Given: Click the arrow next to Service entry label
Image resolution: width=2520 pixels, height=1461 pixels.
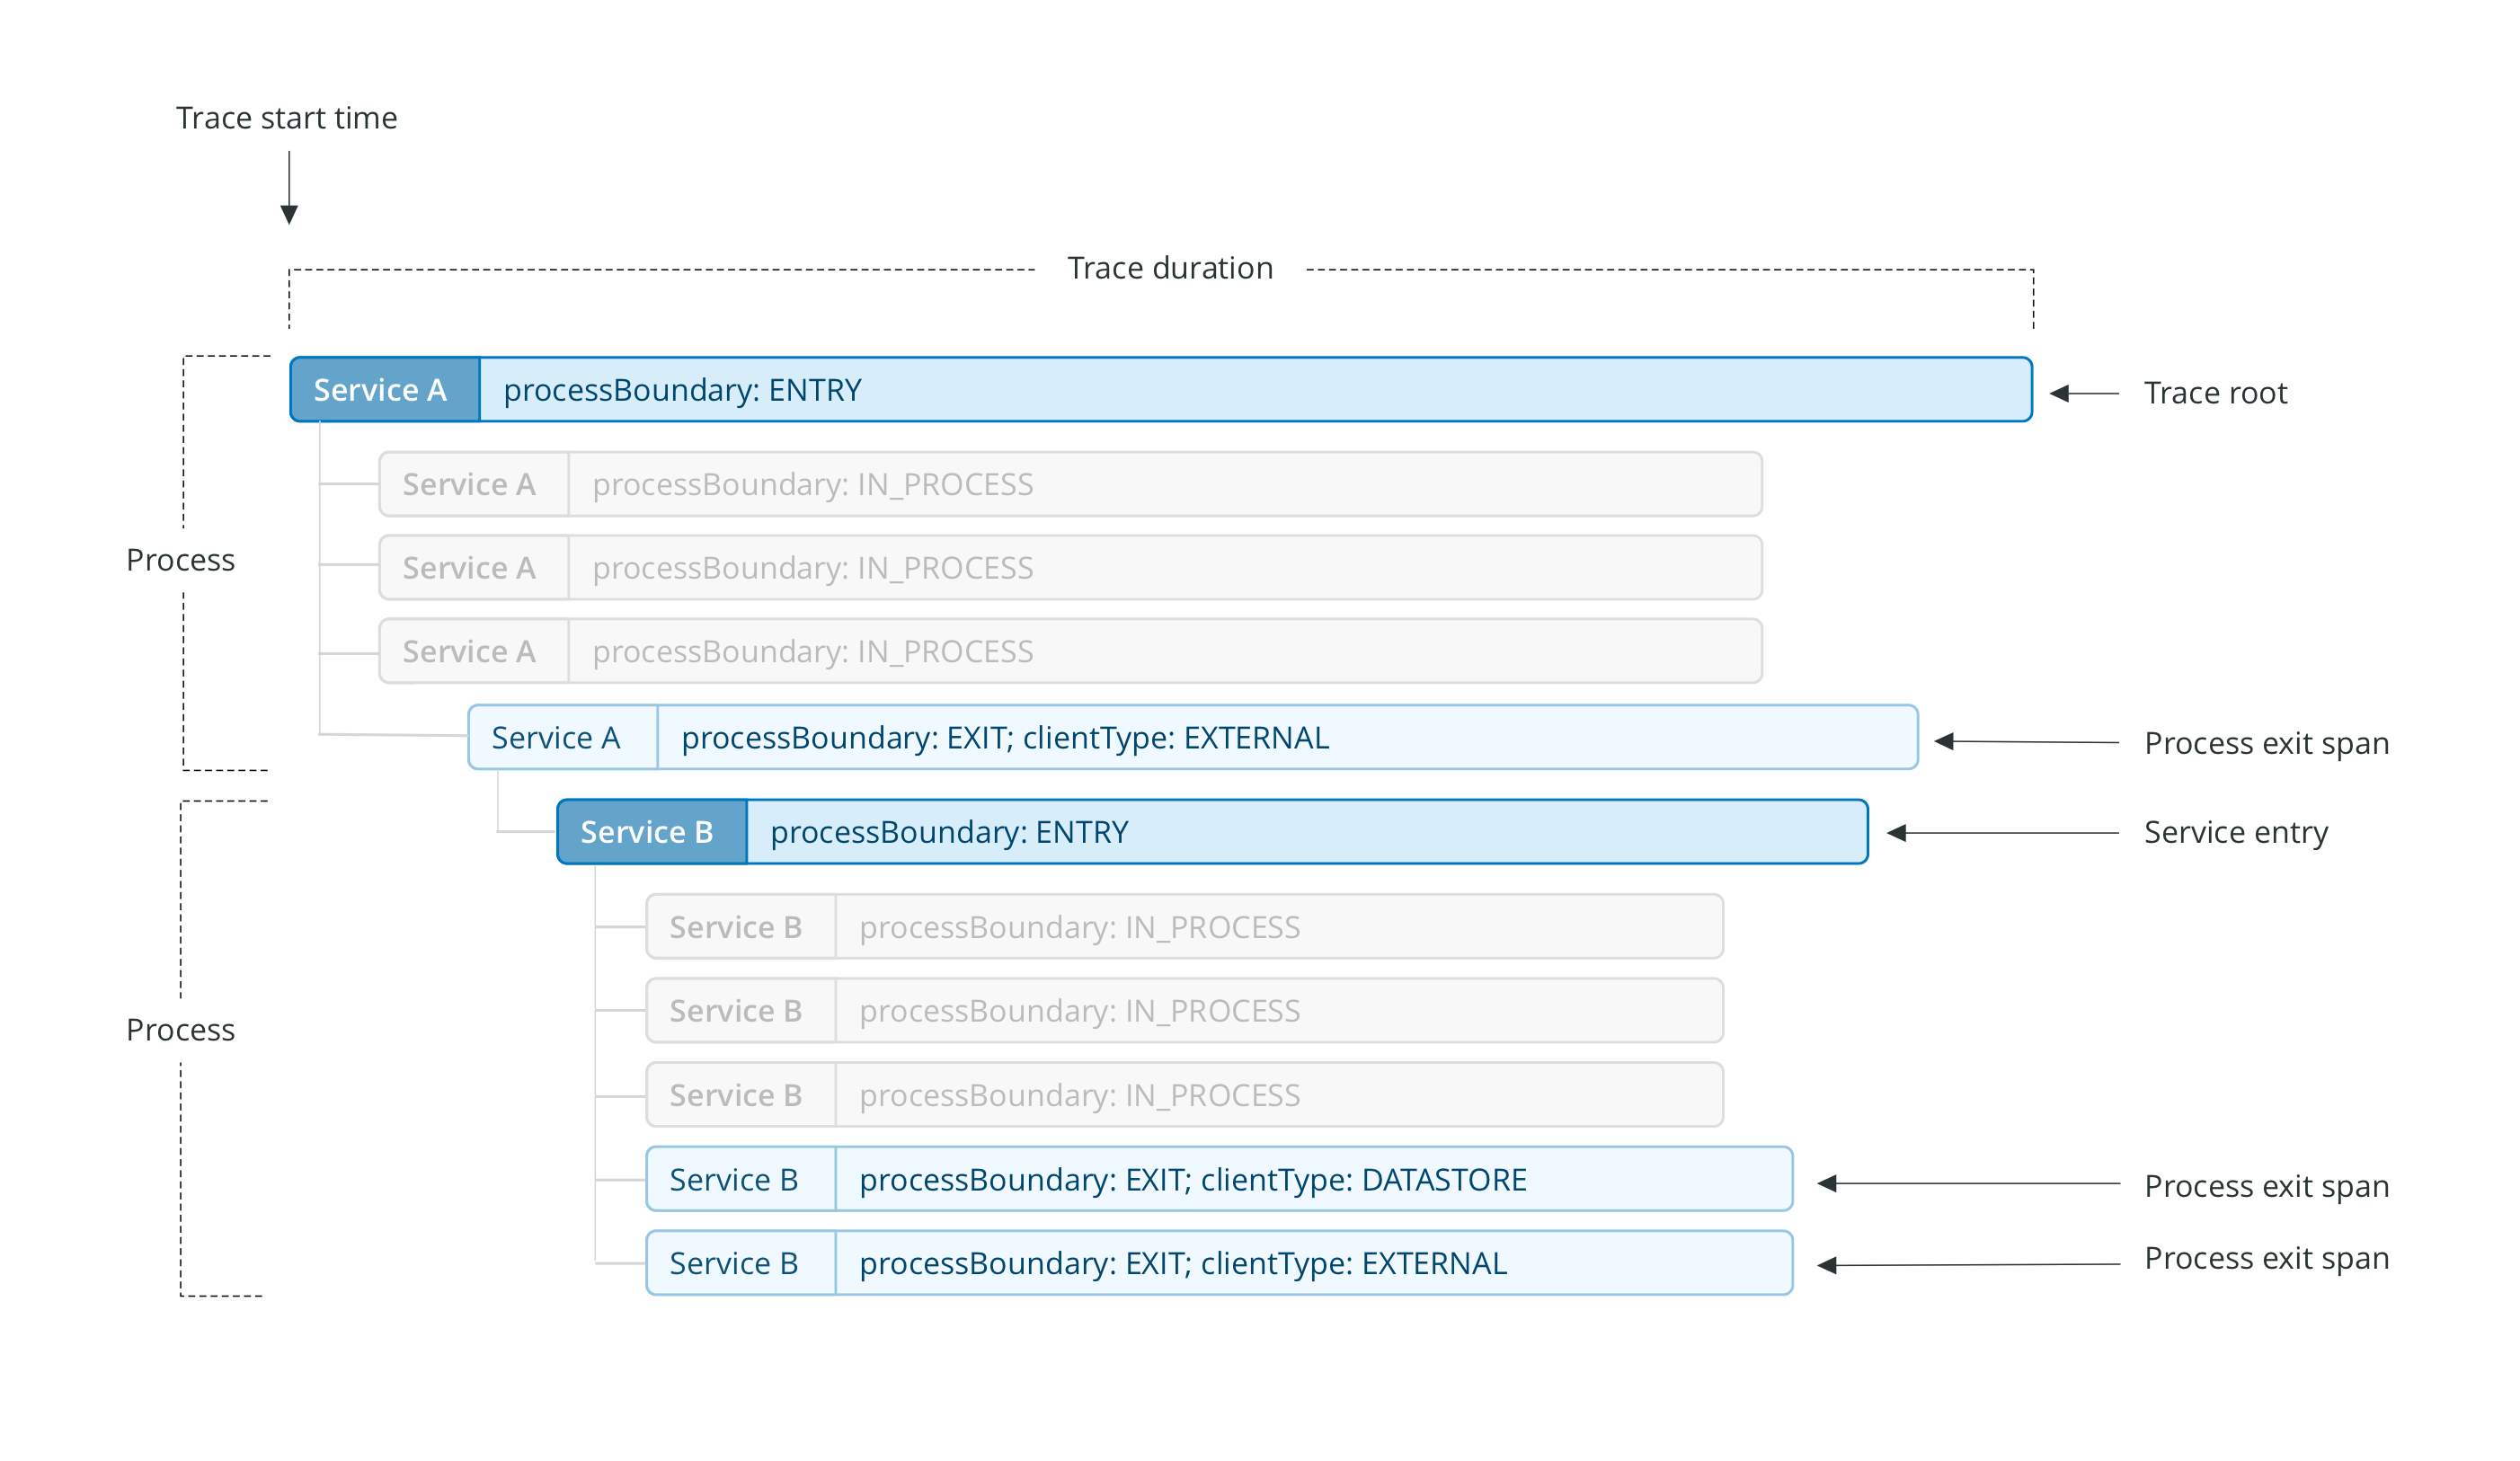Looking at the screenshot, I should (x=2001, y=833).
